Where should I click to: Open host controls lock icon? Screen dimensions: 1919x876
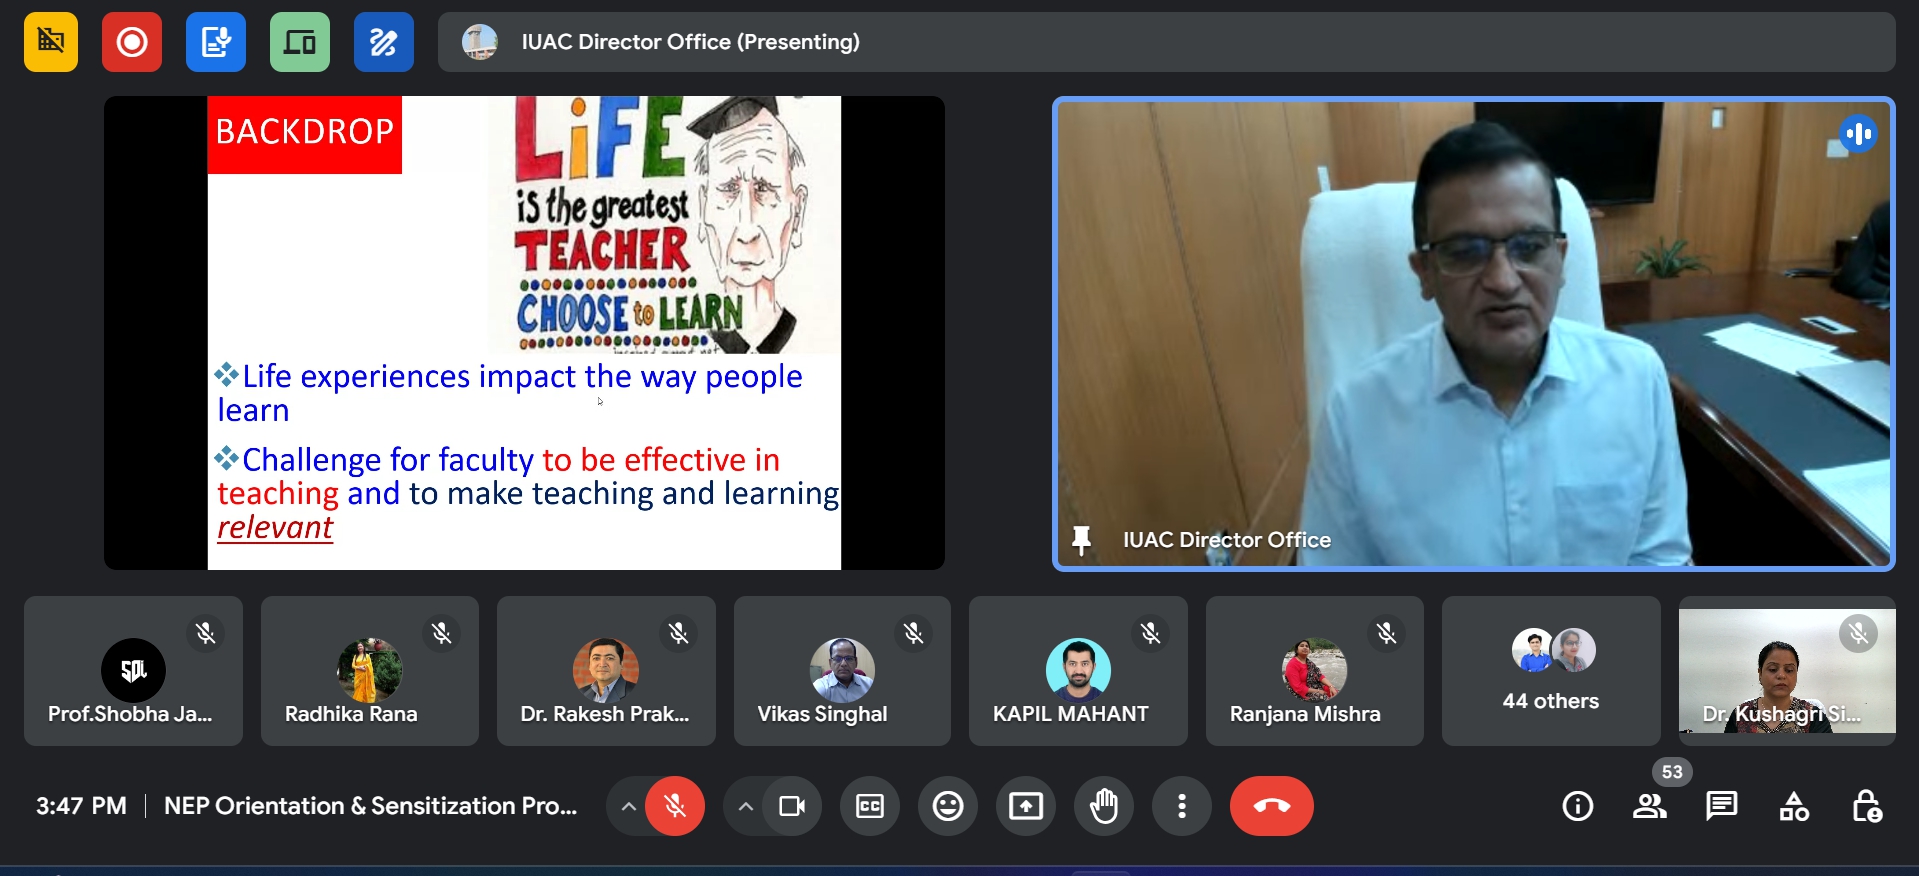(x=1866, y=806)
